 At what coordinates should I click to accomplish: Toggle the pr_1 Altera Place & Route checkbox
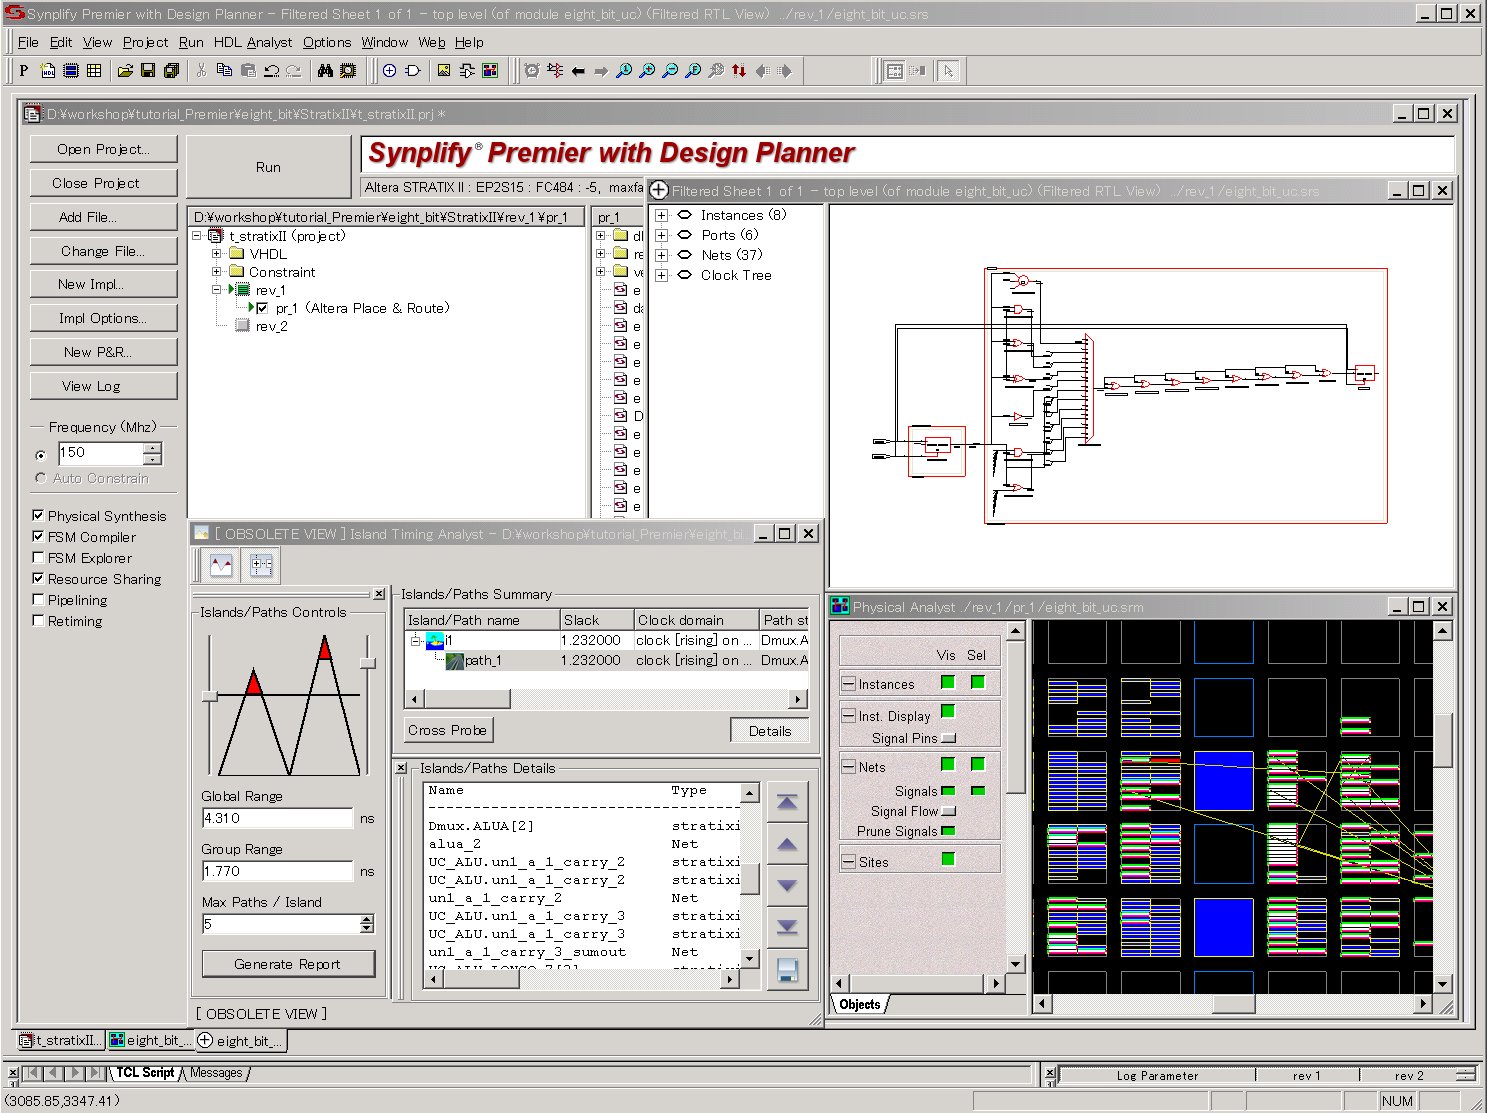262,308
